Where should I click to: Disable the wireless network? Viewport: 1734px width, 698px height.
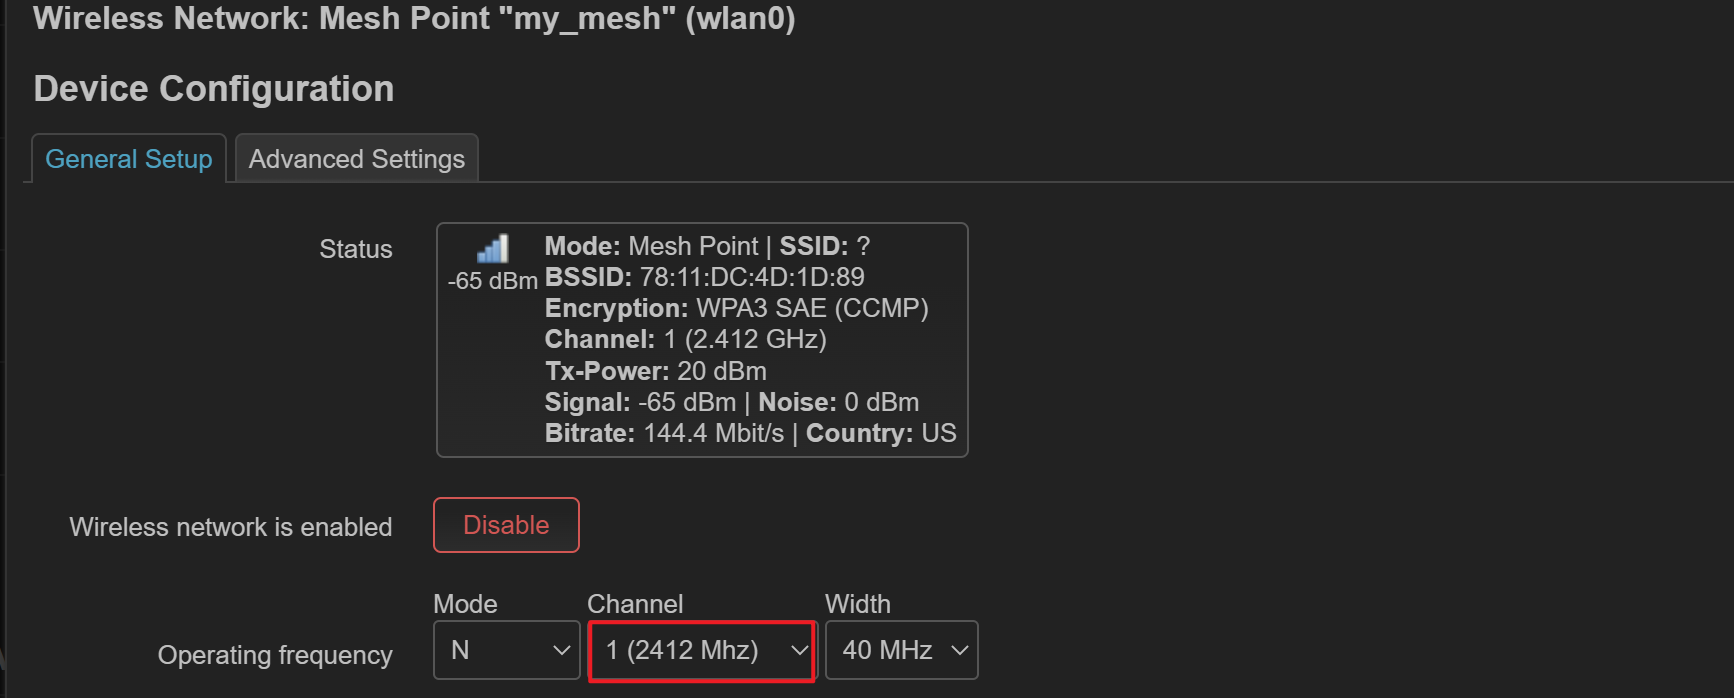point(506,525)
